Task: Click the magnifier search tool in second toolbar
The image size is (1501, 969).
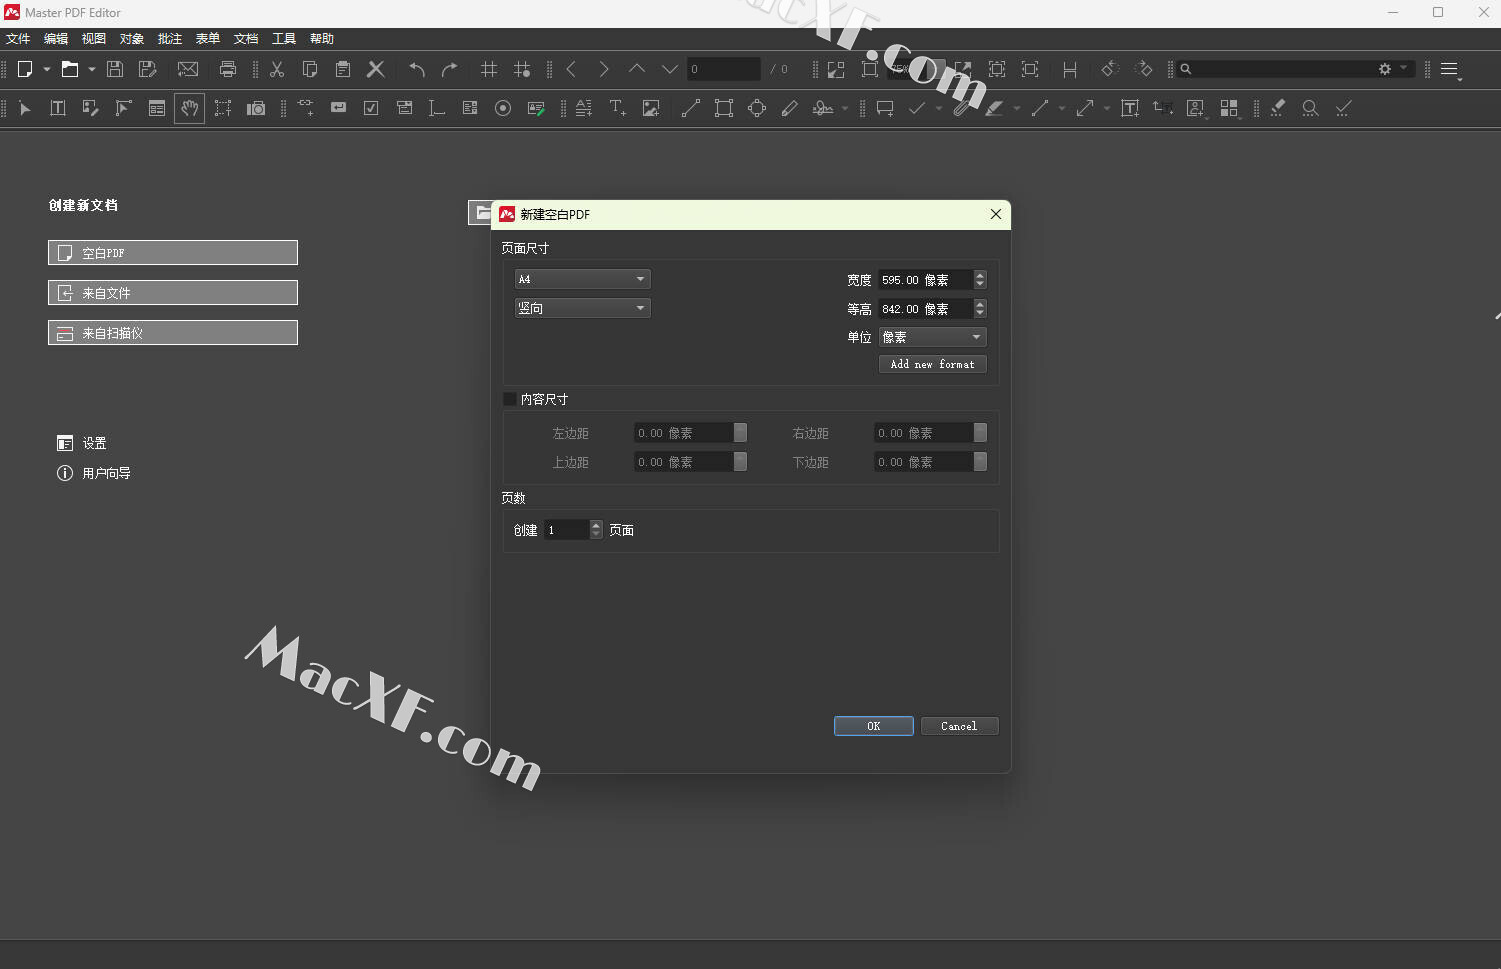Action: [x=1310, y=108]
